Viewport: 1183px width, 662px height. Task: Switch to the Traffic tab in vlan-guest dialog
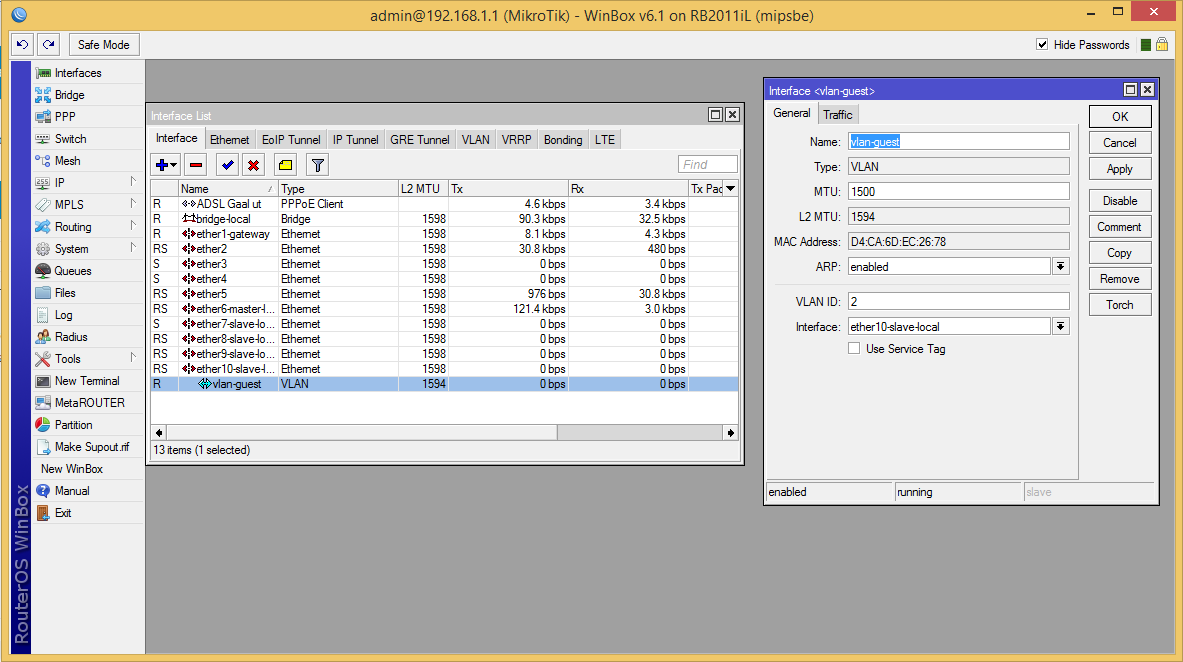(838, 113)
